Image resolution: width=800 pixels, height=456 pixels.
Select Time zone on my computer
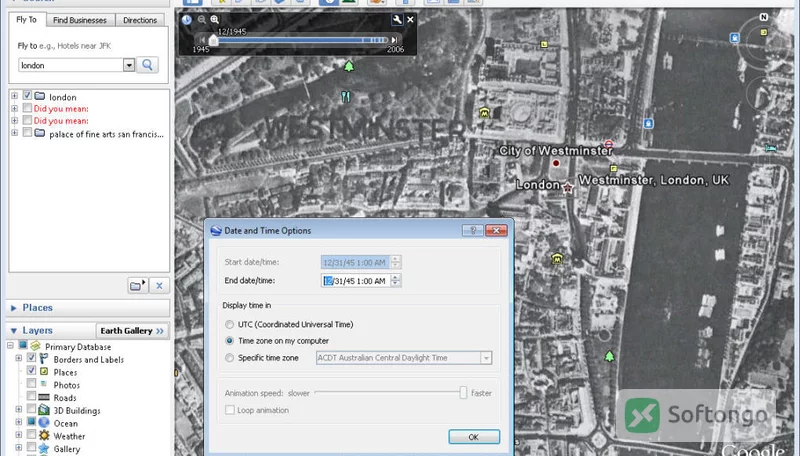[x=230, y=341]
